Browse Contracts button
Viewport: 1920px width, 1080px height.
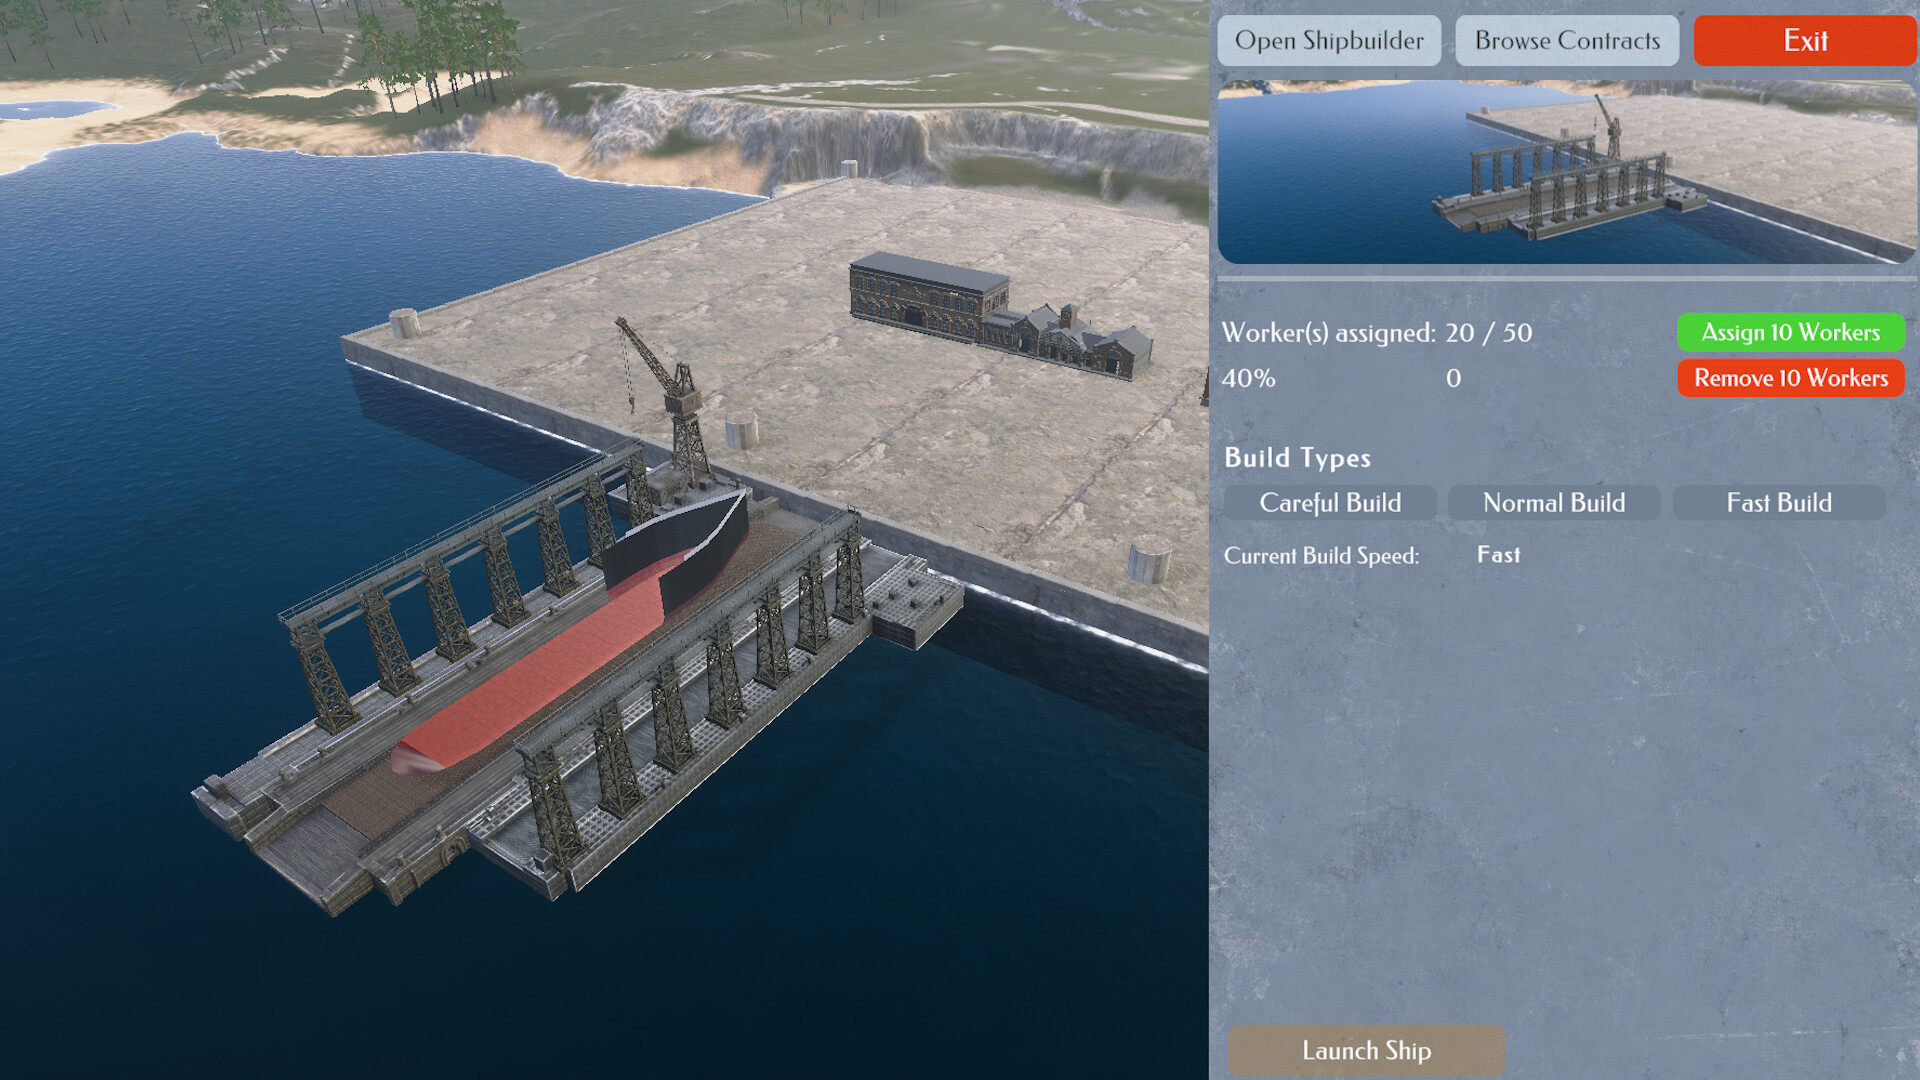coord(1567,41)
